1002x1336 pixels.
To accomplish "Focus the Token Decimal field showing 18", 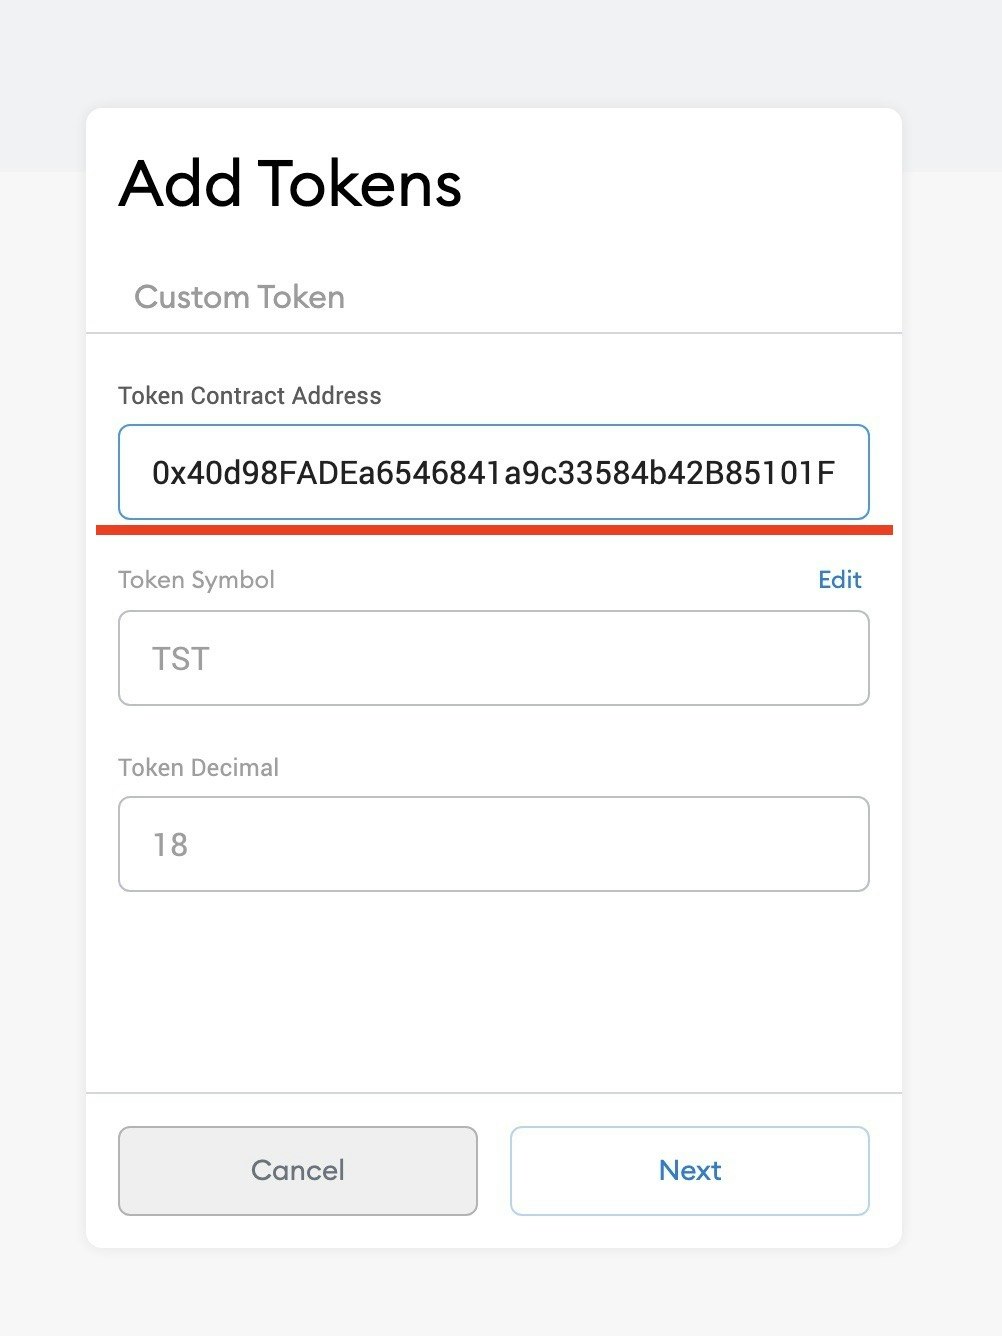I will pyautogui.click(x=494, y=844).
